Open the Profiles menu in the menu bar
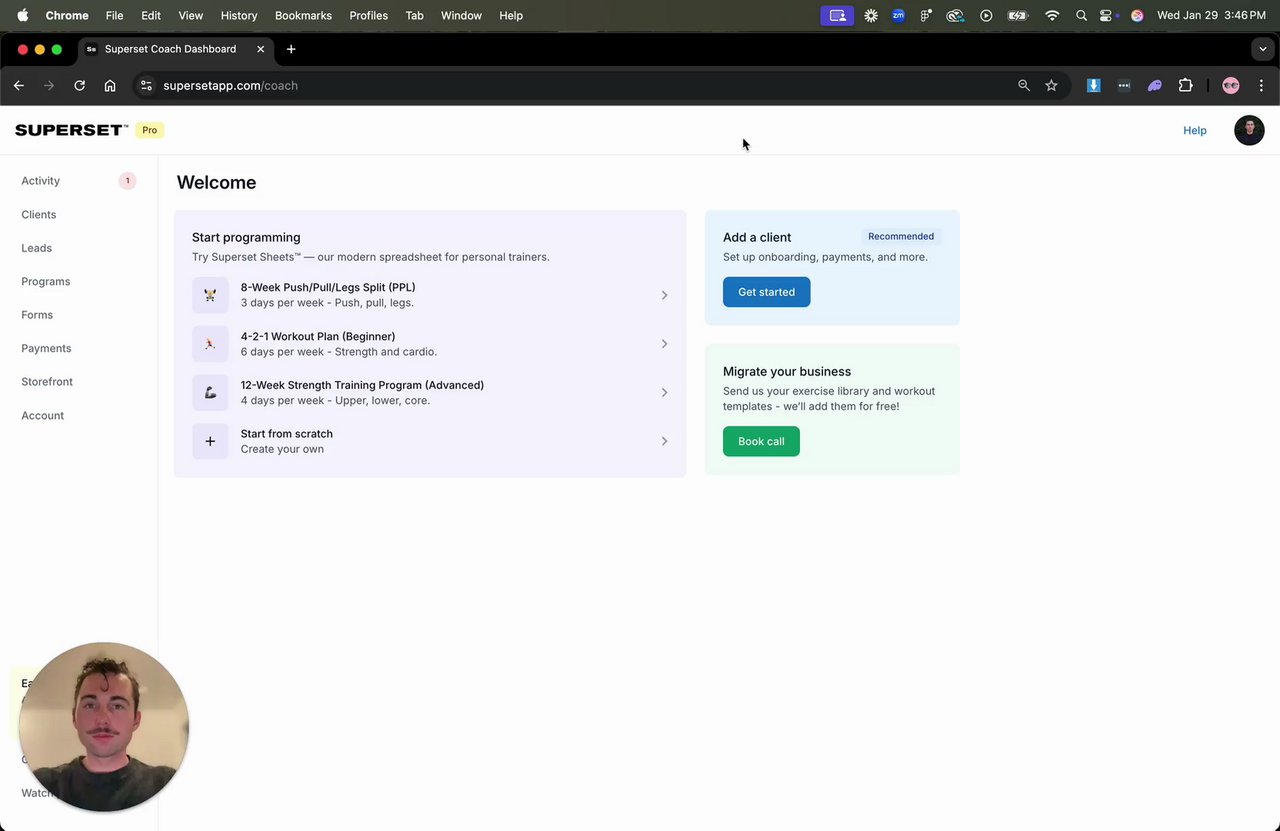Viewport: 1280px width, 831px height. tap(369, 16)
